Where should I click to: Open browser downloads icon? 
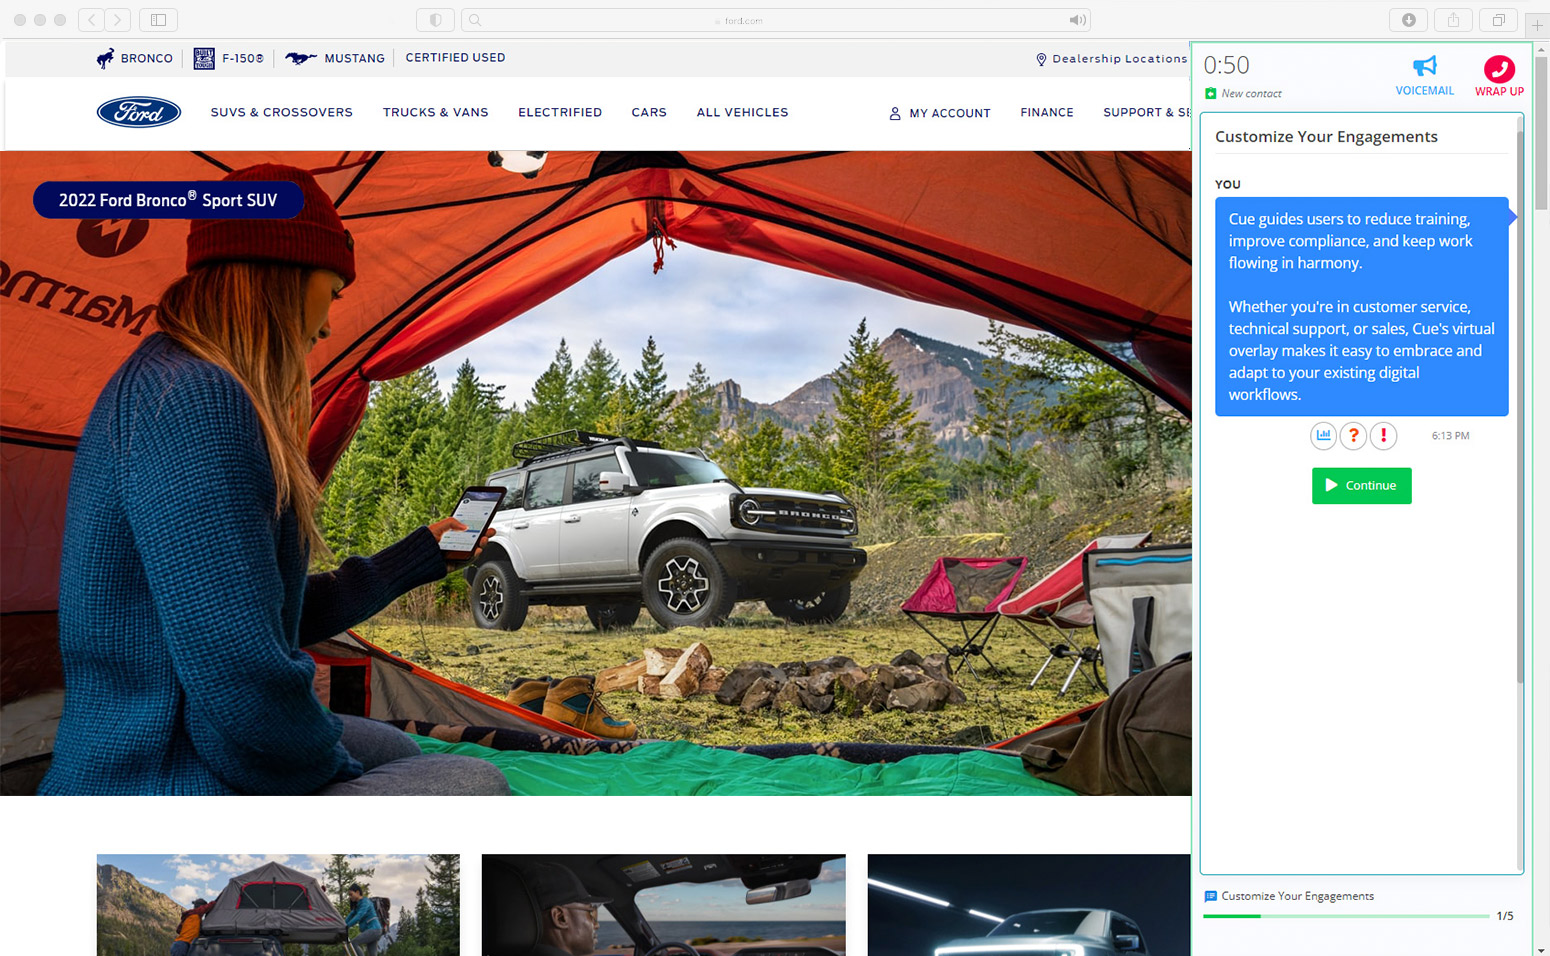point(1408,20)
